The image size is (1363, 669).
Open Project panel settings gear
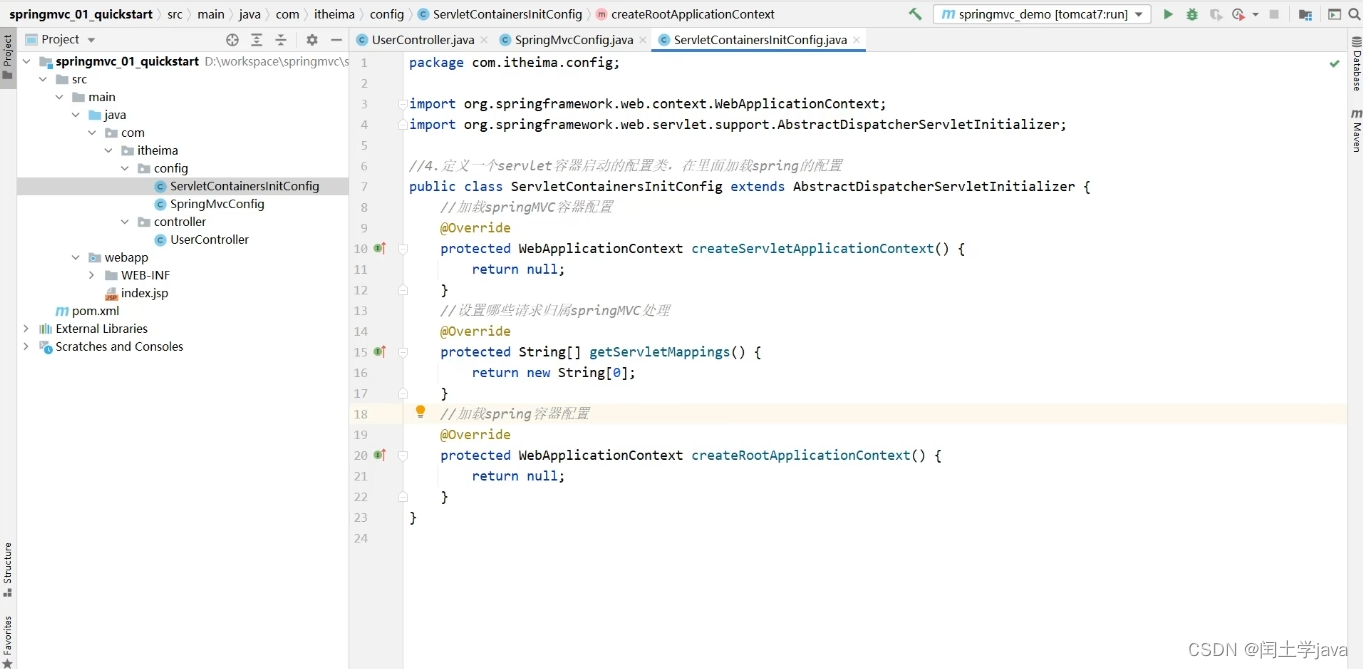tap(312, 40)
